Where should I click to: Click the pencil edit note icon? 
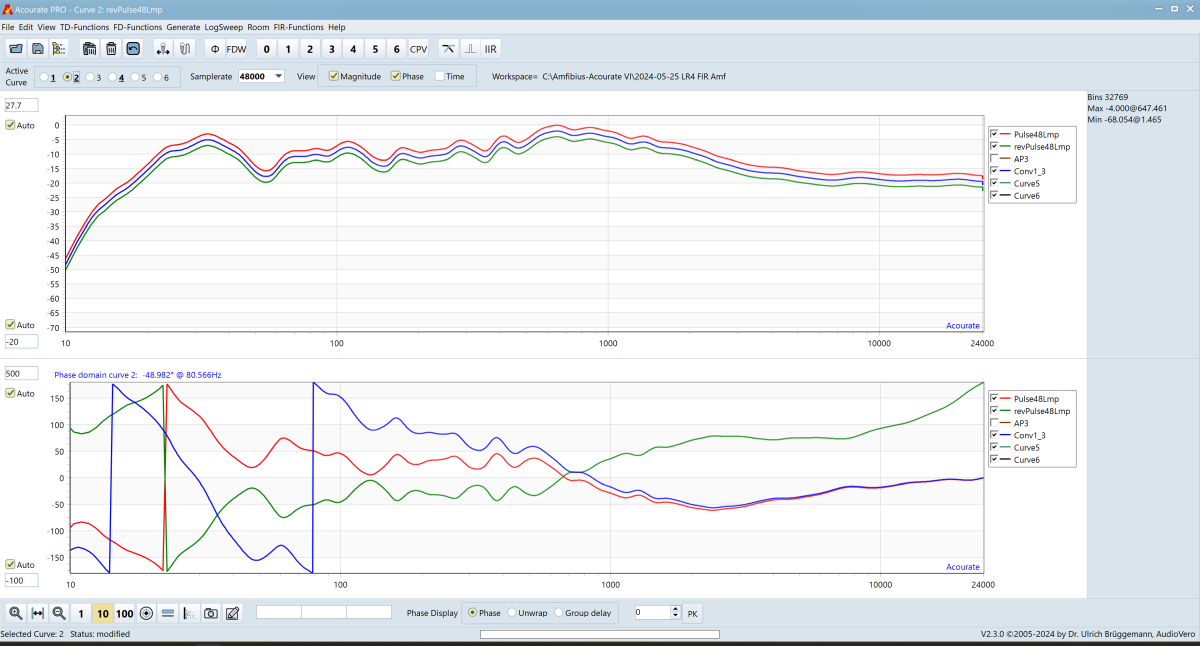point(233,613)
